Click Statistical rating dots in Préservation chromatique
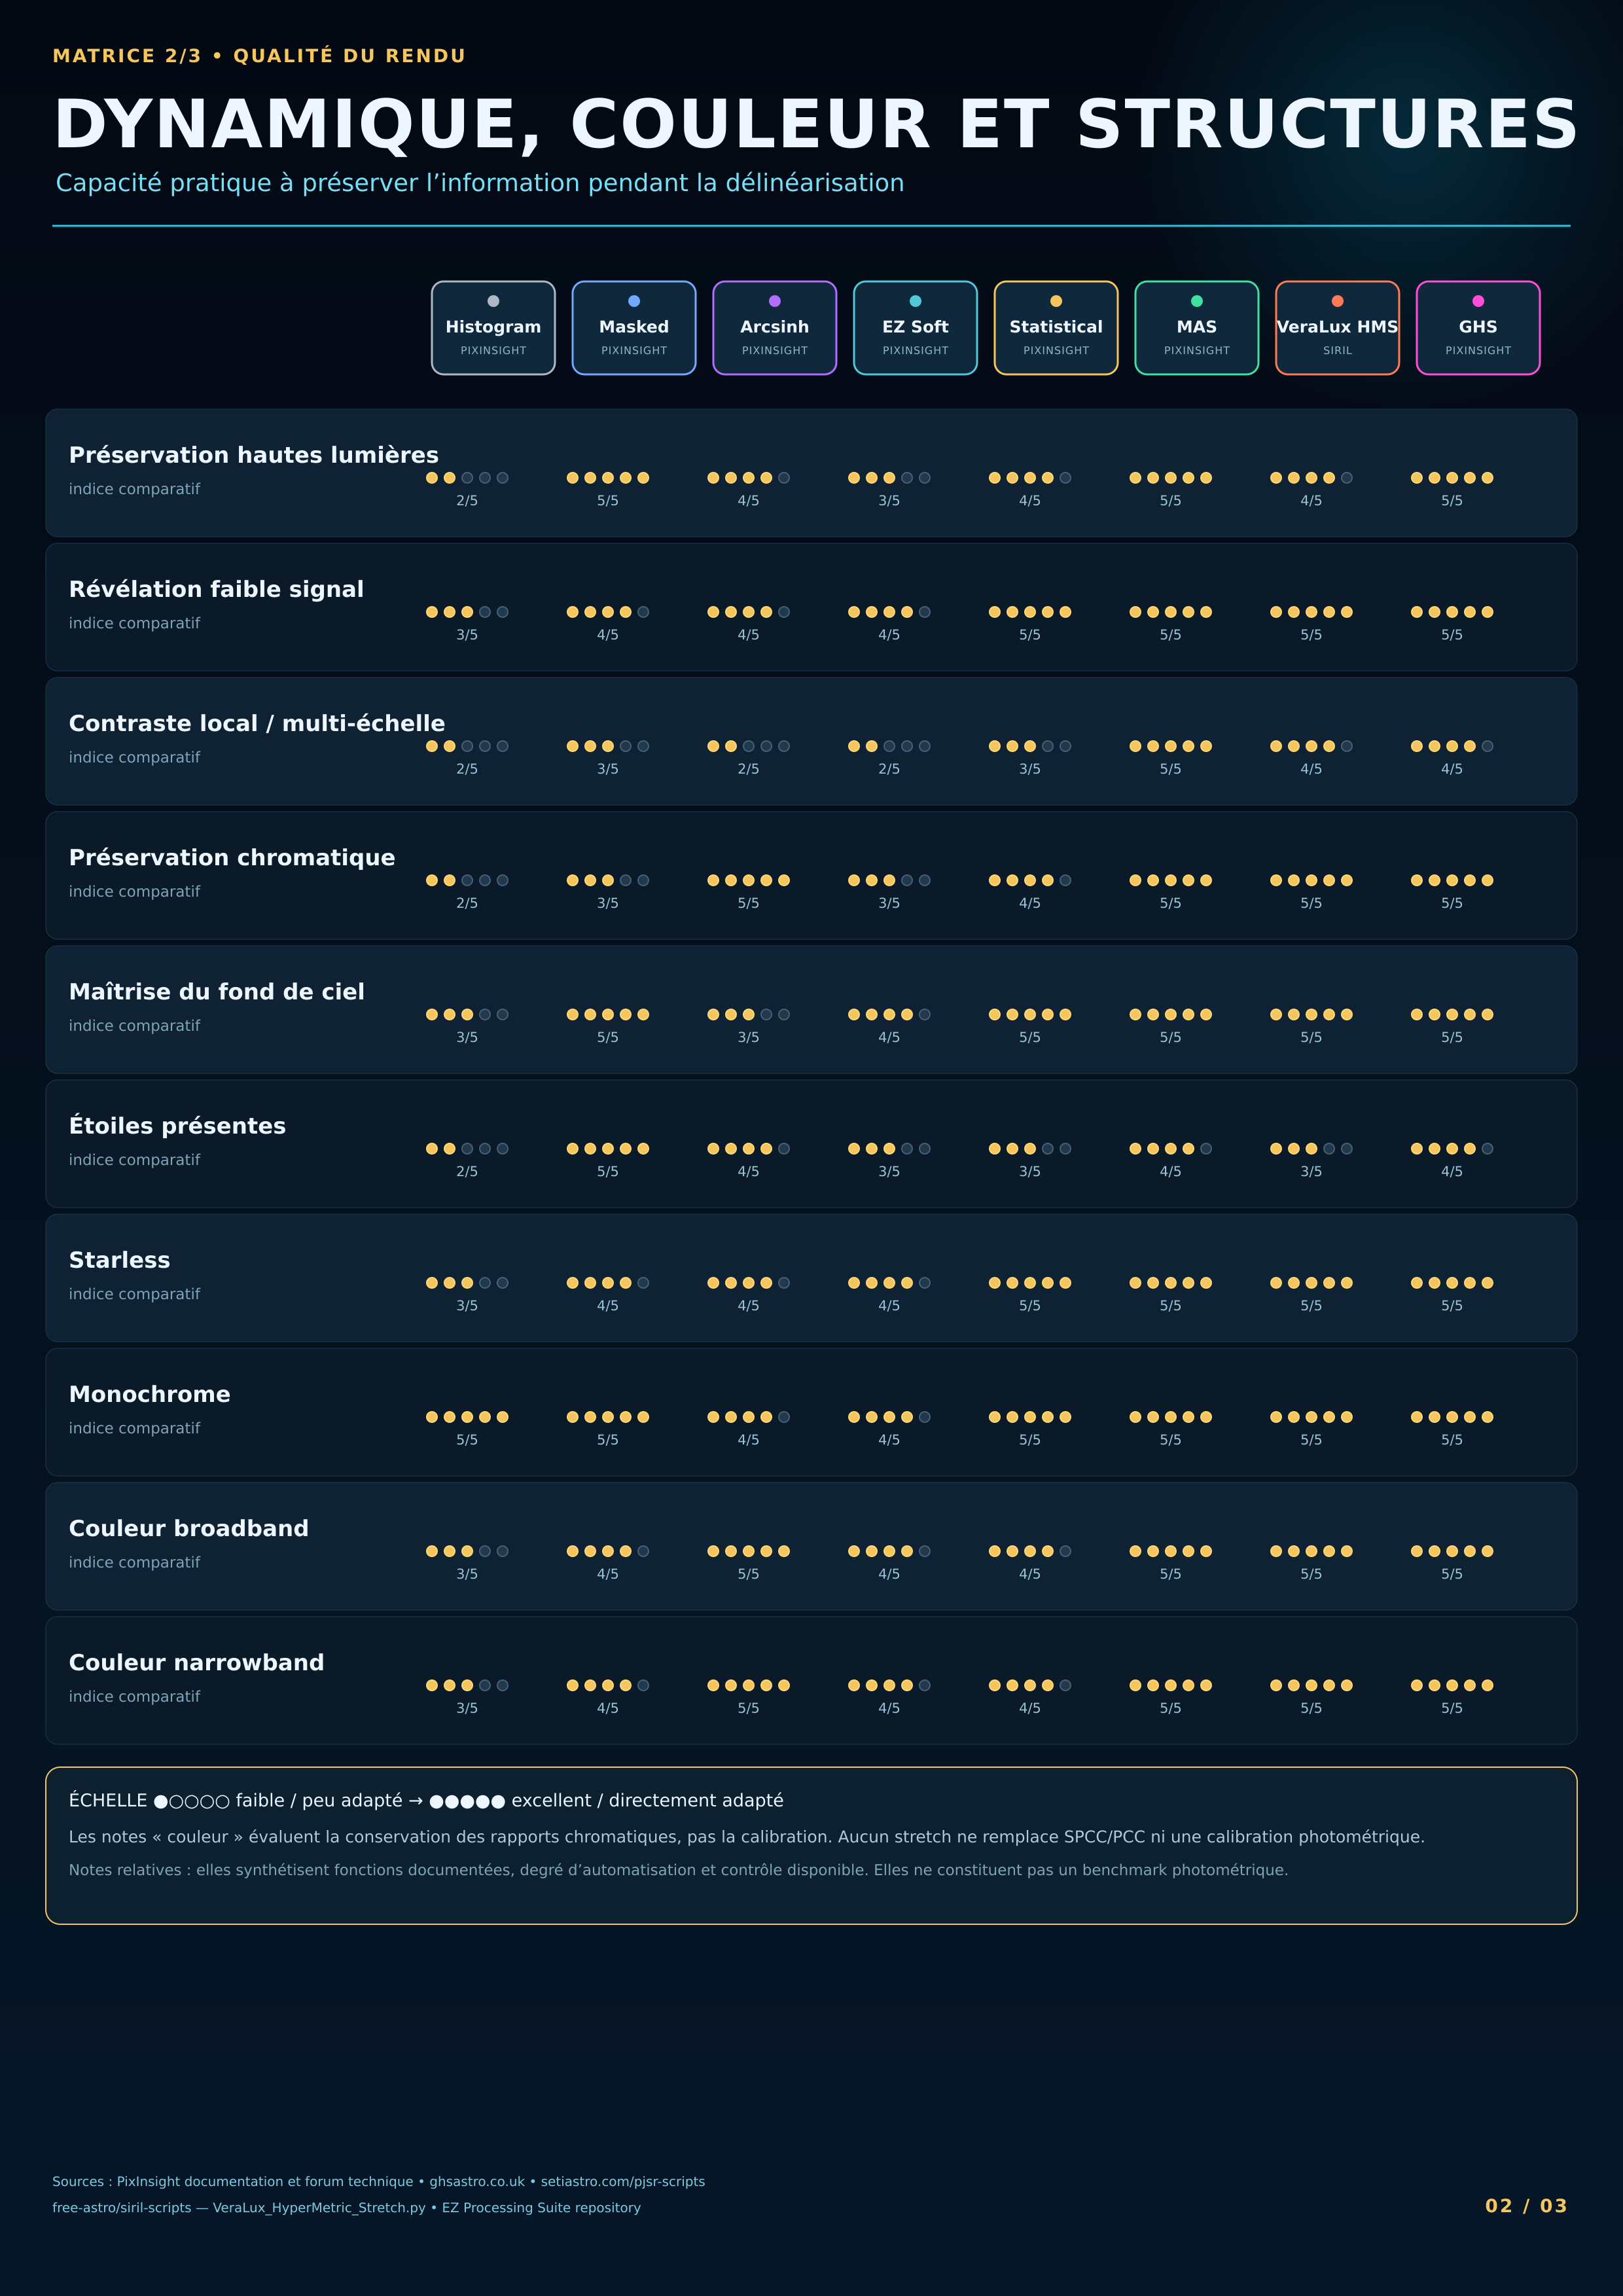Image resolution: width=1623 pixels, height=2296 pixels. click(1030, 880)
